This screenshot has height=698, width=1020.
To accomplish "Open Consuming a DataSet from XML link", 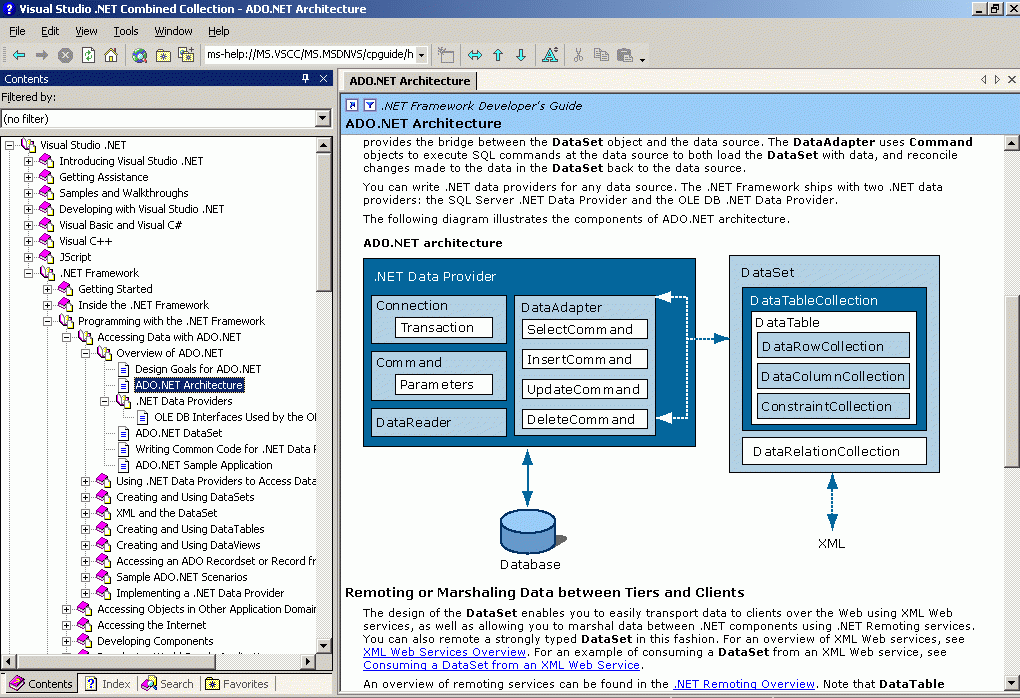I will [x=502, y=665].
